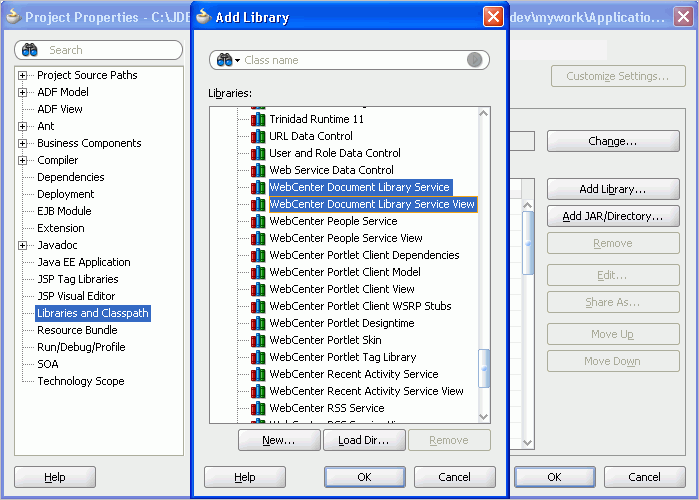Click the User and Role Data Control icon

tap(258, 153)
